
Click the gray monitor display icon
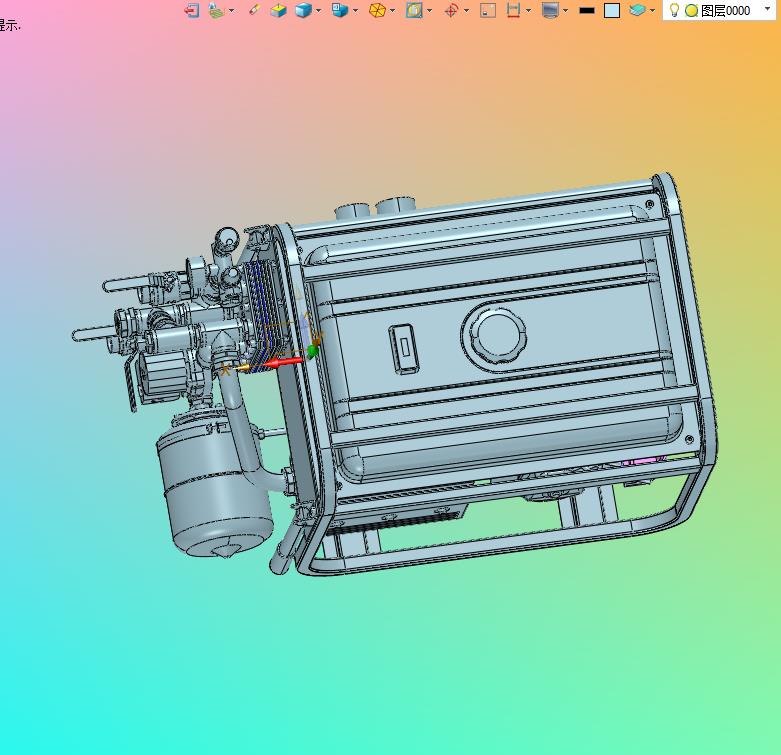click(550, 10)
